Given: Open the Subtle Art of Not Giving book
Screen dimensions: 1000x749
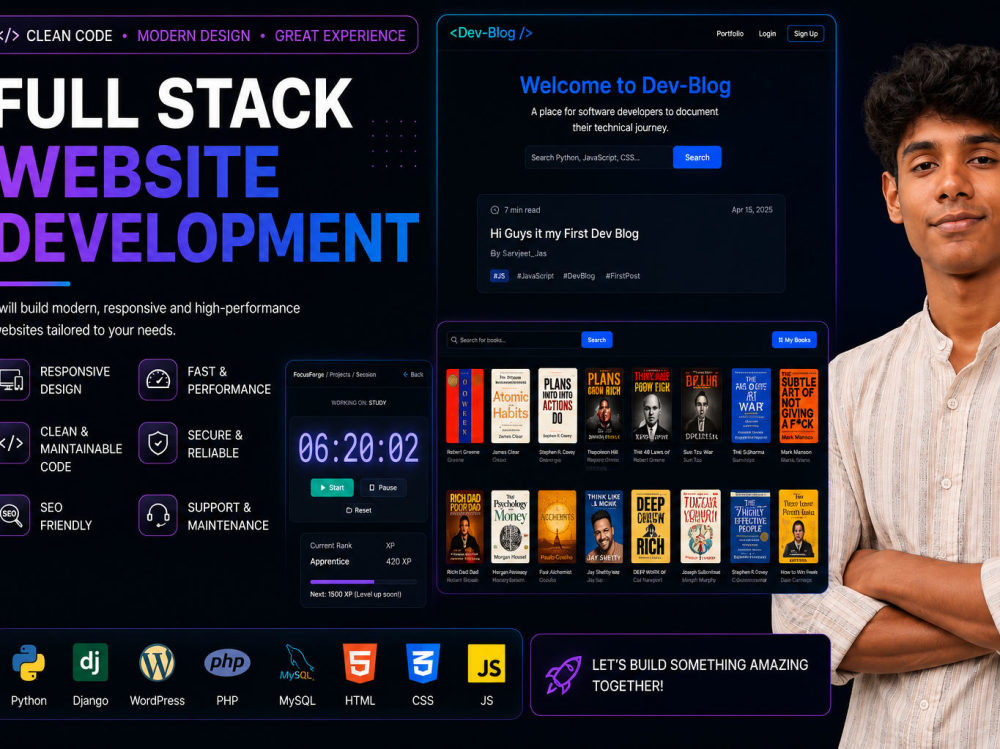Looking at the screenshot, I should pos(798,406).
